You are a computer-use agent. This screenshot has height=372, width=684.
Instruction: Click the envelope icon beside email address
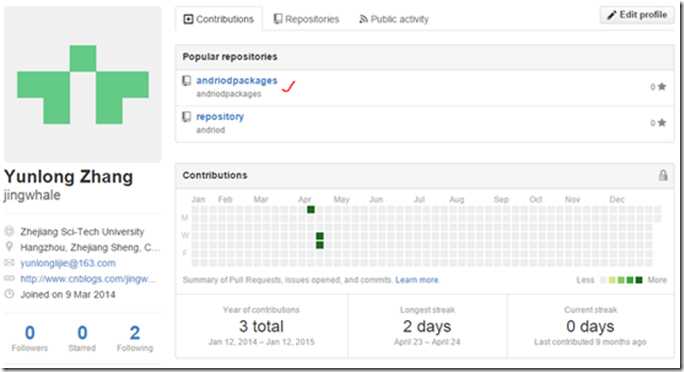9,263
